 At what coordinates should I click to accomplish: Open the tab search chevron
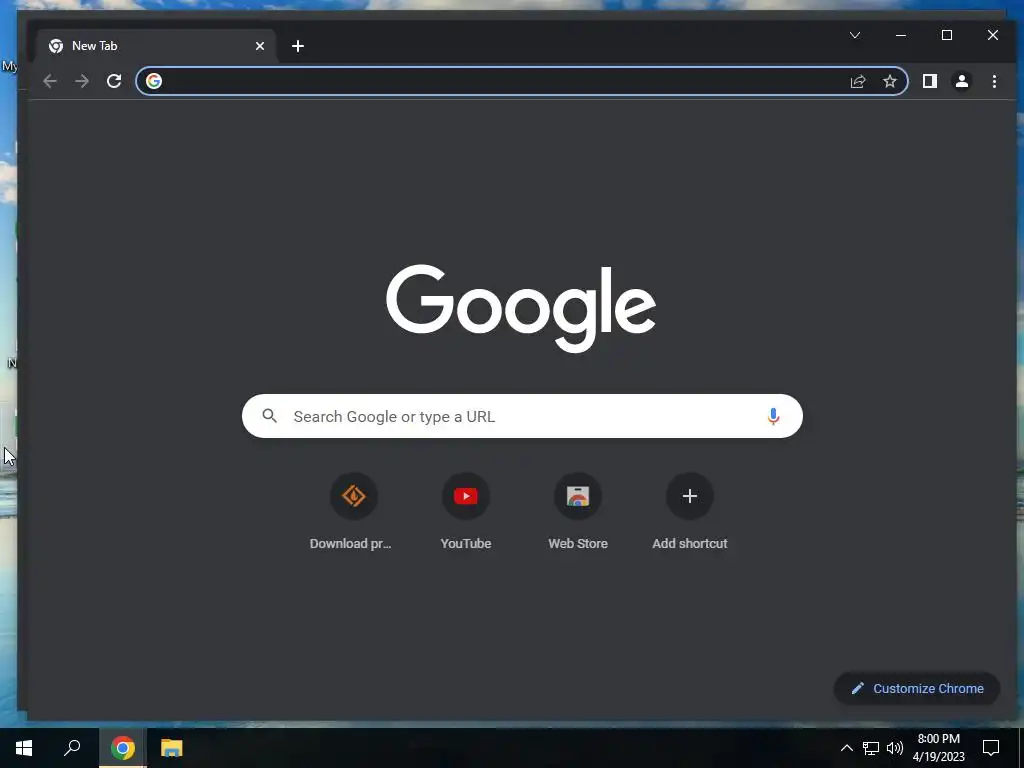click(x=855, y=35)
